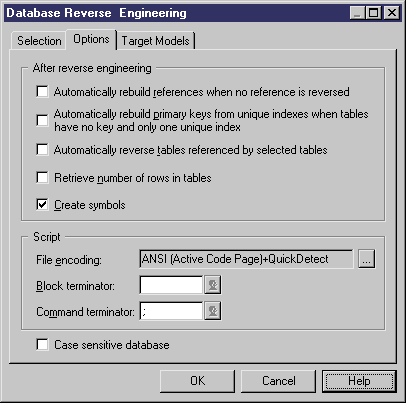Viewport: 406px width, 403px height.
Task: Focus the Block terminator input field
Action: tap(171, 285)
